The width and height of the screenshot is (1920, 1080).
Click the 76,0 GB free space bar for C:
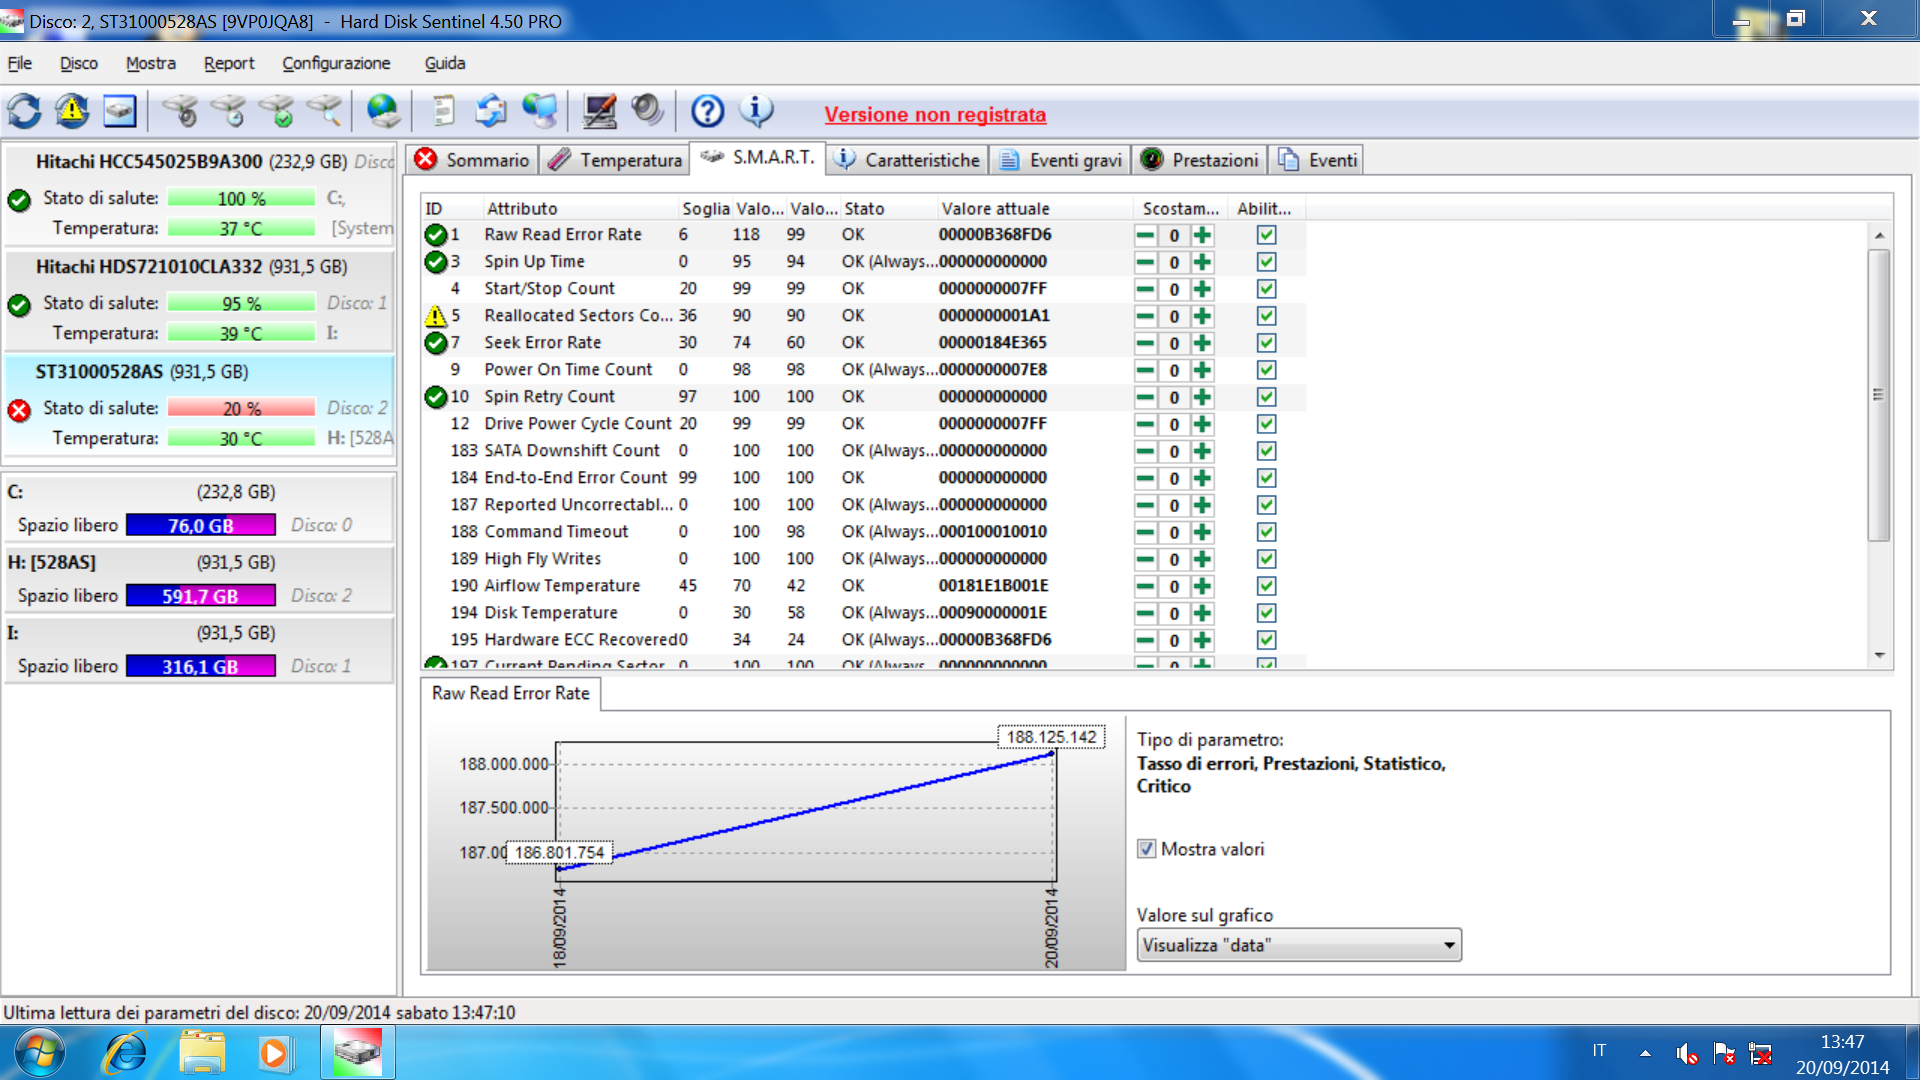201,525
